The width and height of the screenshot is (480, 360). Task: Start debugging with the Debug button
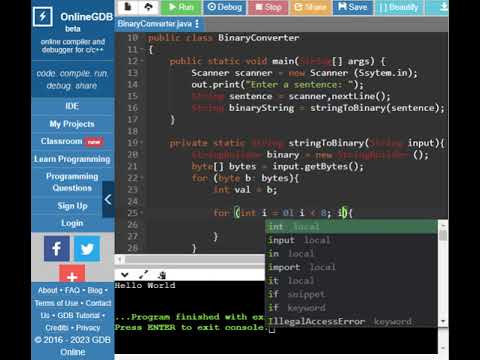point(225,7)
